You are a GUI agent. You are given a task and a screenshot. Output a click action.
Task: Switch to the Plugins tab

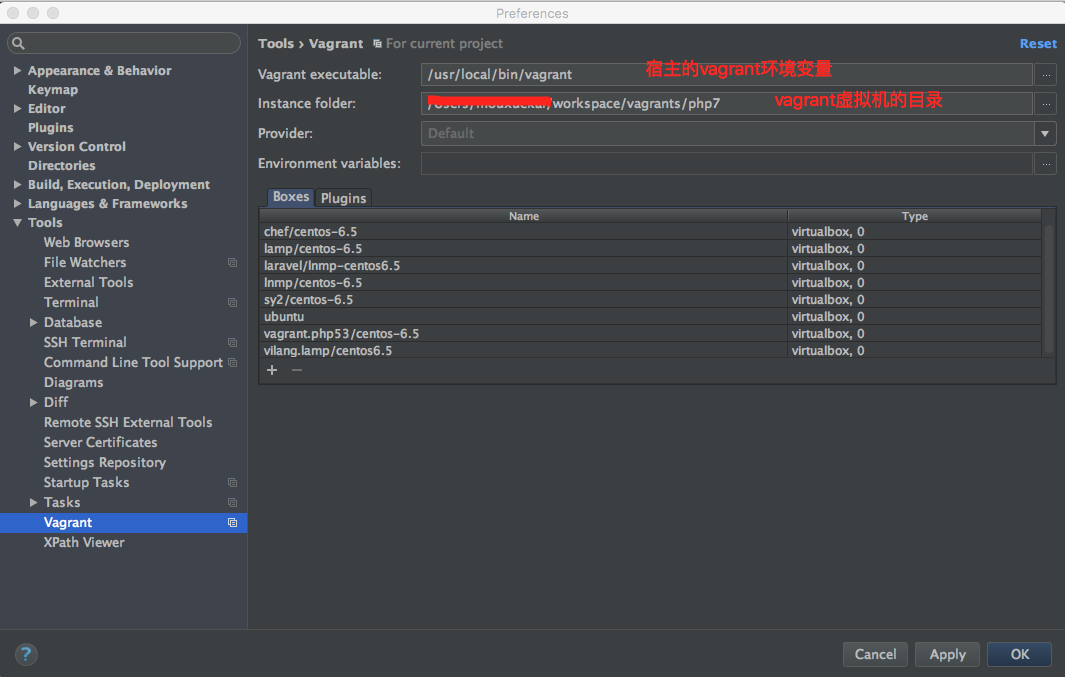tap(343, 198)
